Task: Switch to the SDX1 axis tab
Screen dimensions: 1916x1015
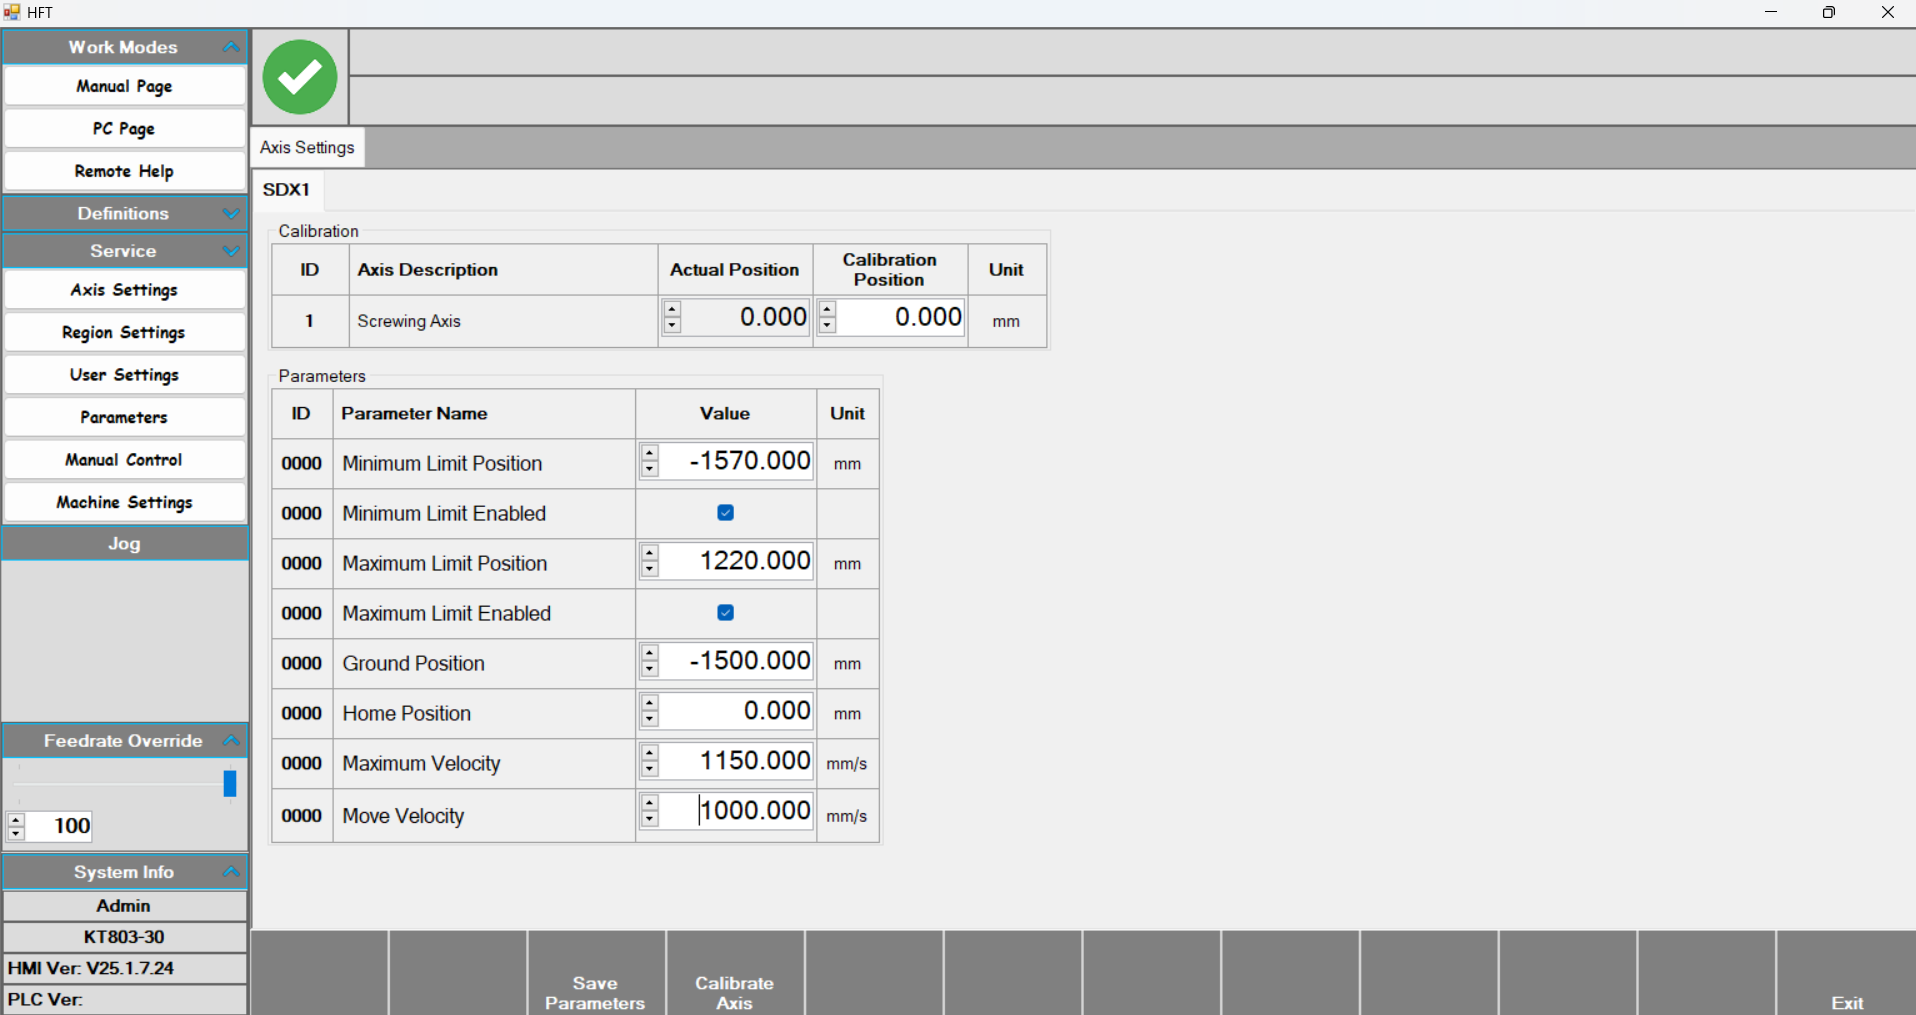Action: tap(286, 189)
